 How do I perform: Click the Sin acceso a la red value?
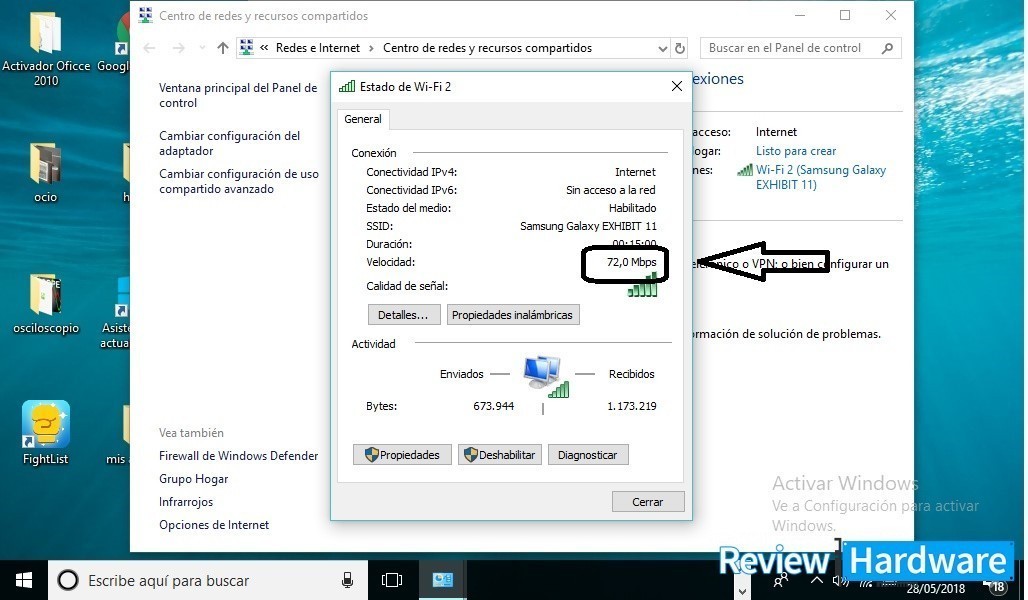611,190
